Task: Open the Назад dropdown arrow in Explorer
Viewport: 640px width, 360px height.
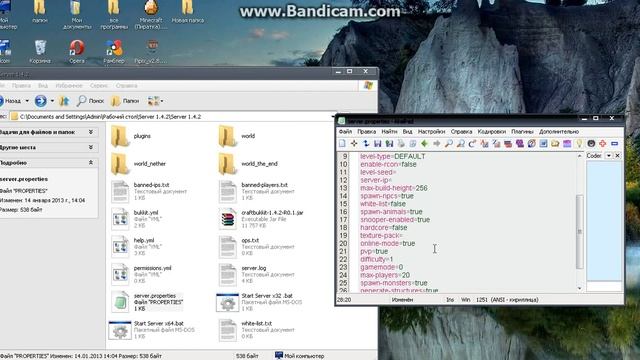Action: click(27, 101)
